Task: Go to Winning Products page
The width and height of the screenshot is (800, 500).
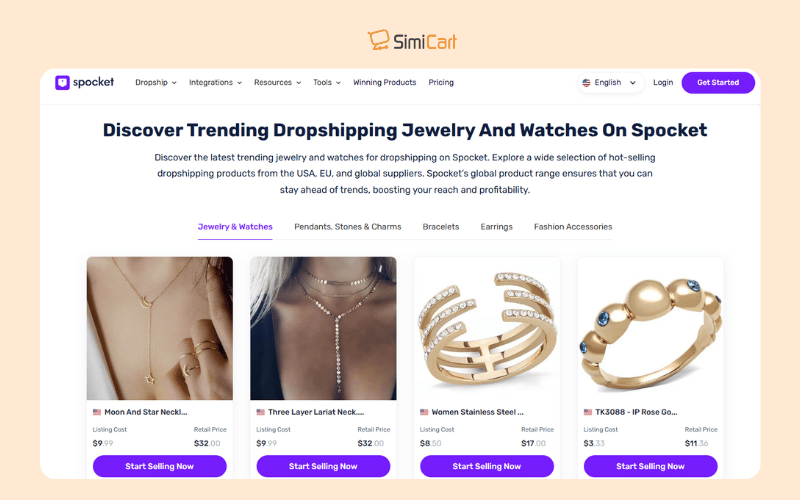Action: [385, 83]
